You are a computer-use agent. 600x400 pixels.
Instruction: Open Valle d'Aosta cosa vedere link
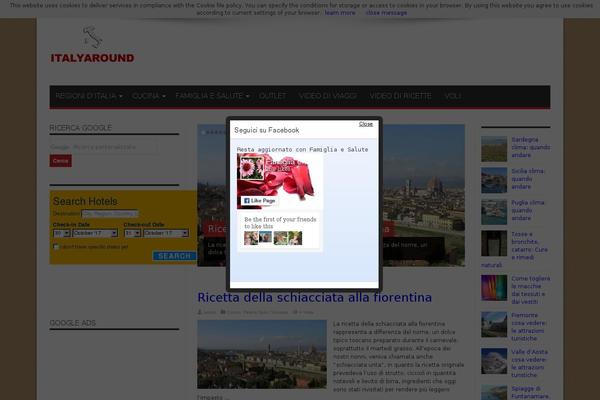[529, 363]
